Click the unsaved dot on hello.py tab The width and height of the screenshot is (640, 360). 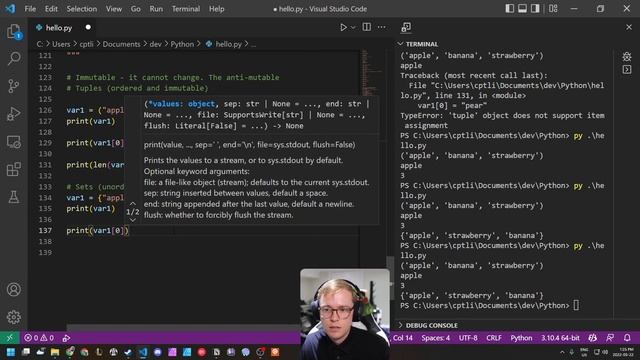pos(88,27)
